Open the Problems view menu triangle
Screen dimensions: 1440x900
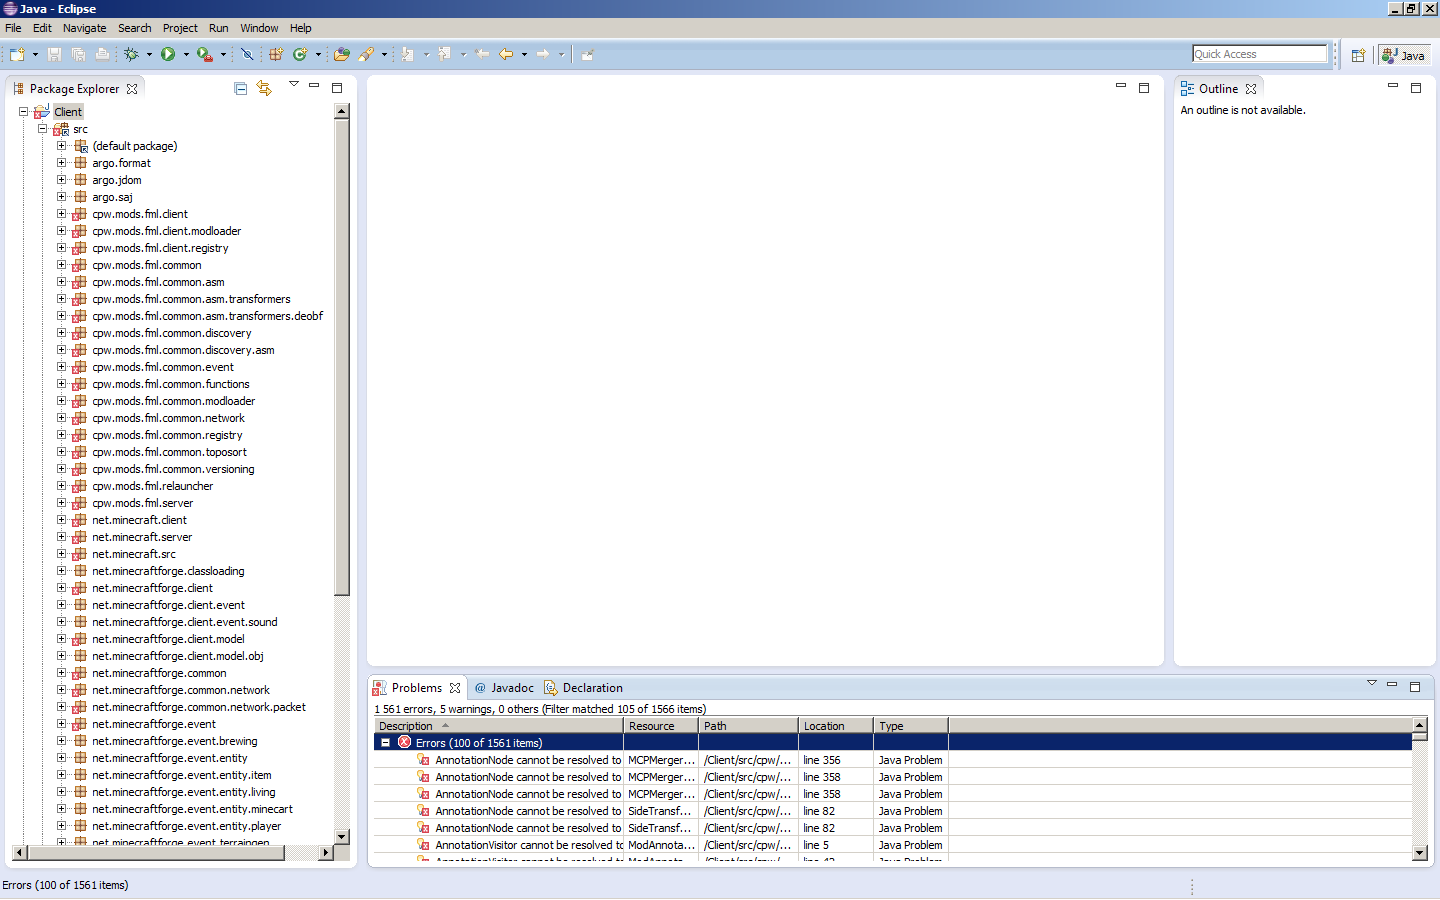pyautogui.click(x=1372, y=684)
